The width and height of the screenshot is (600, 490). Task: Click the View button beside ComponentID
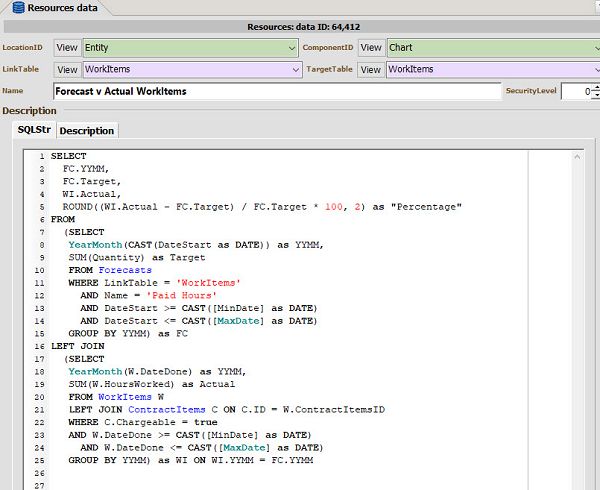tap(371, 48)
